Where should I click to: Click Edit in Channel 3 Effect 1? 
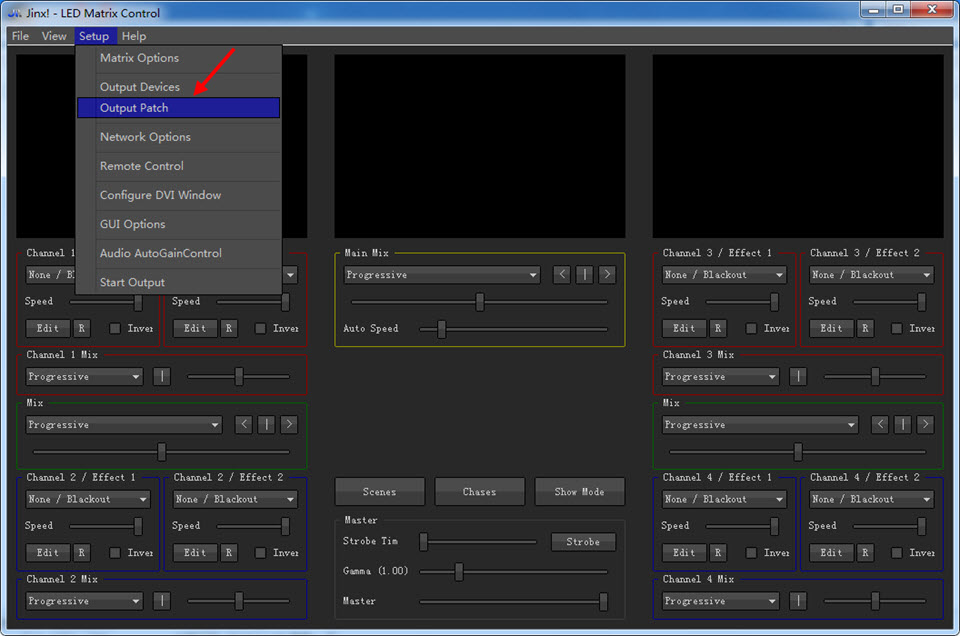coord(684,328)
